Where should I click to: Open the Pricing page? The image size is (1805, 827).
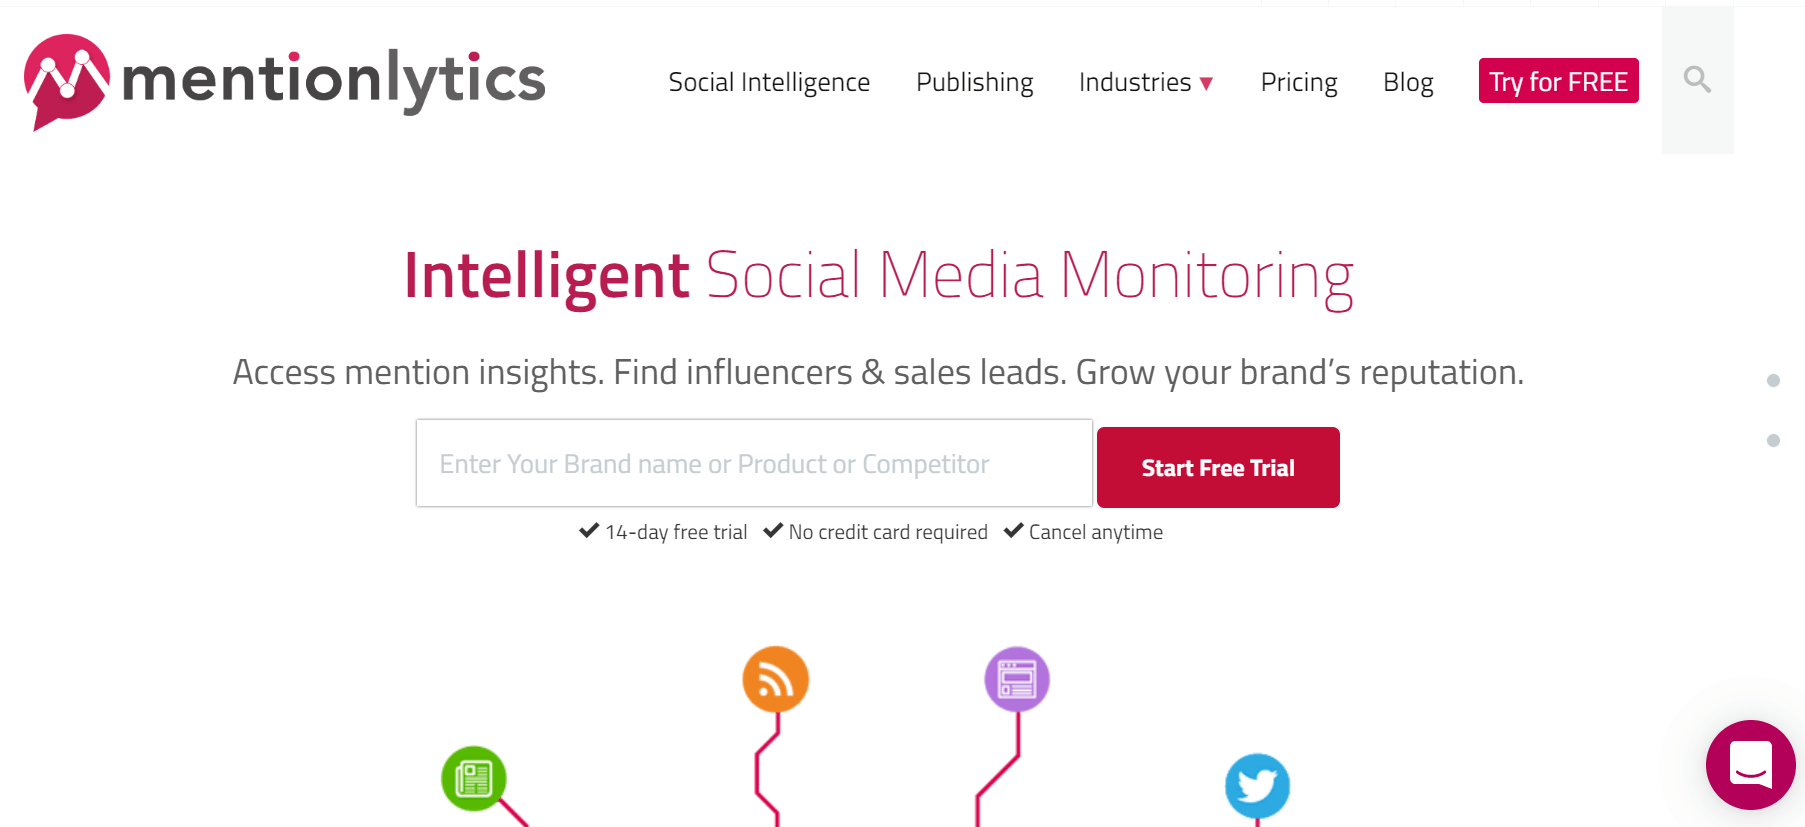click(1298, 82)
